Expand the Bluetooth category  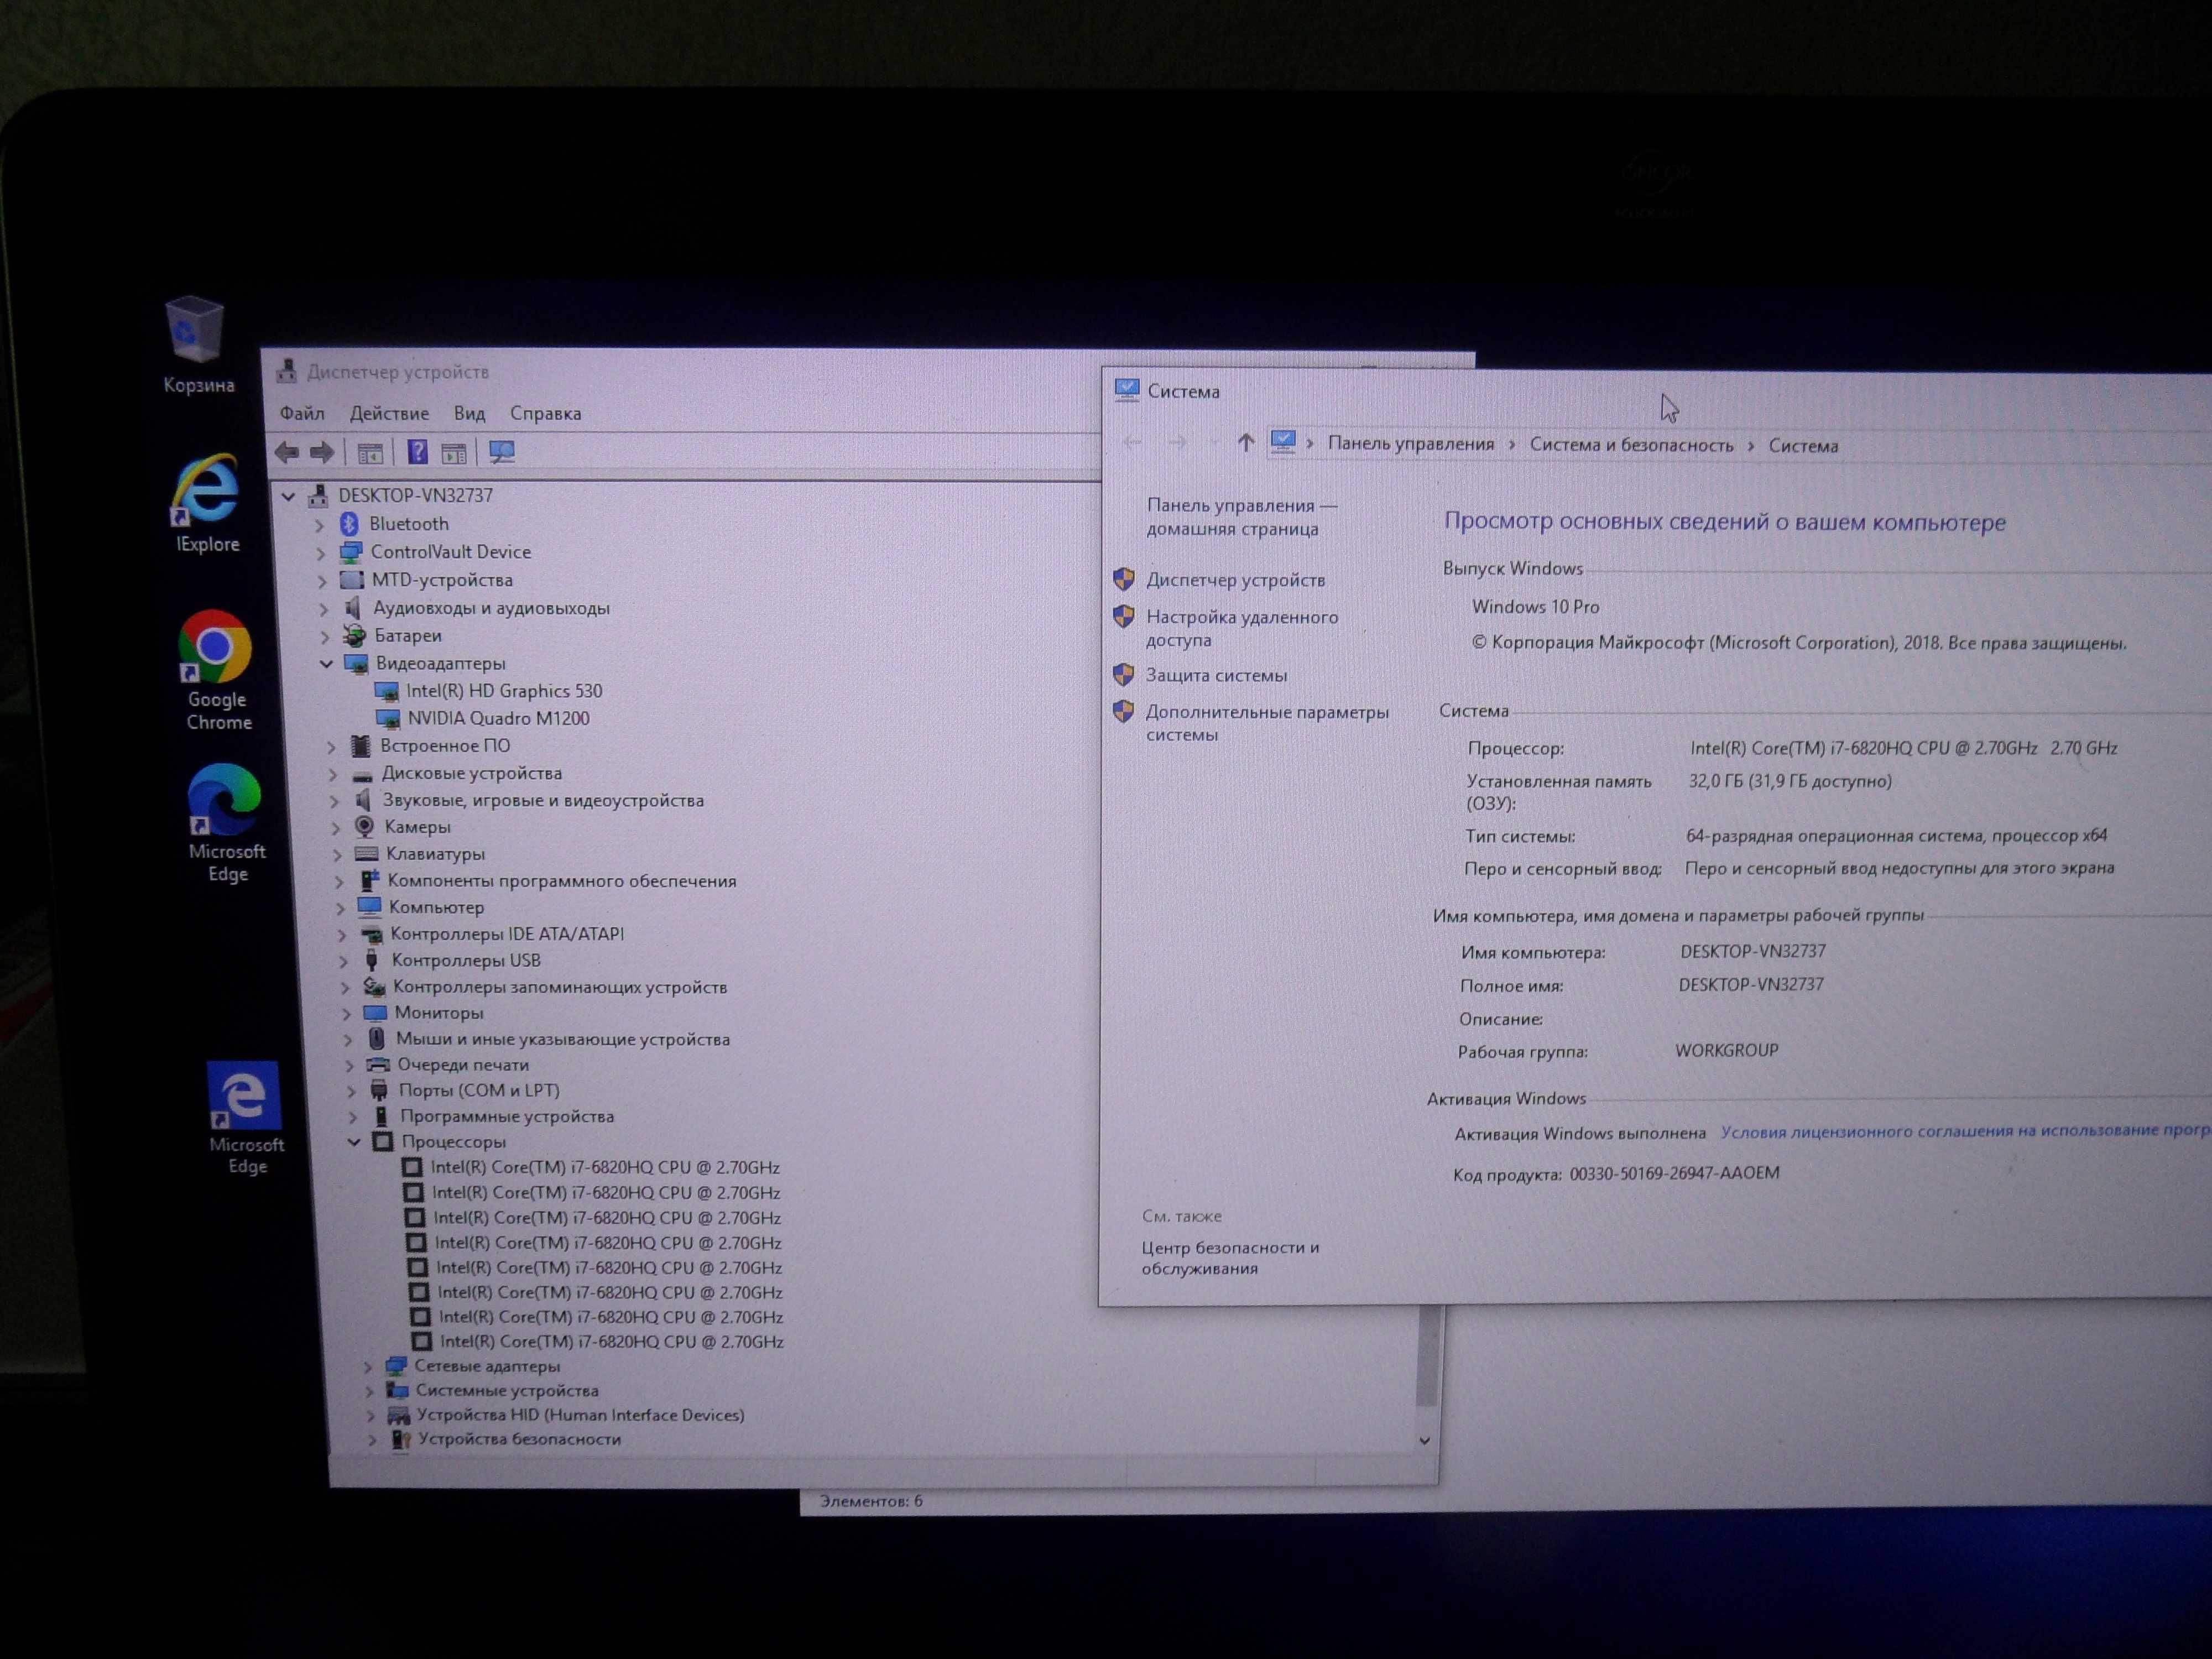pyautogui.click(x=320, y=525)
